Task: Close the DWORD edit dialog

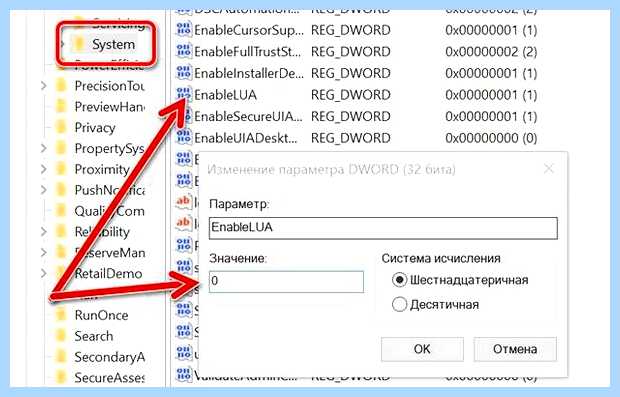Action: 549,169
